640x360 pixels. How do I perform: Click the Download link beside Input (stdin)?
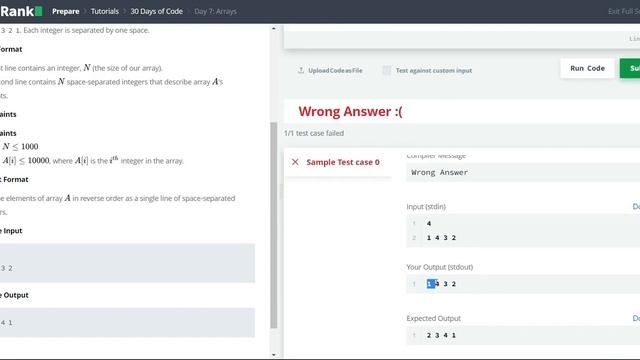pyautogui.click(x=636, y=207)
